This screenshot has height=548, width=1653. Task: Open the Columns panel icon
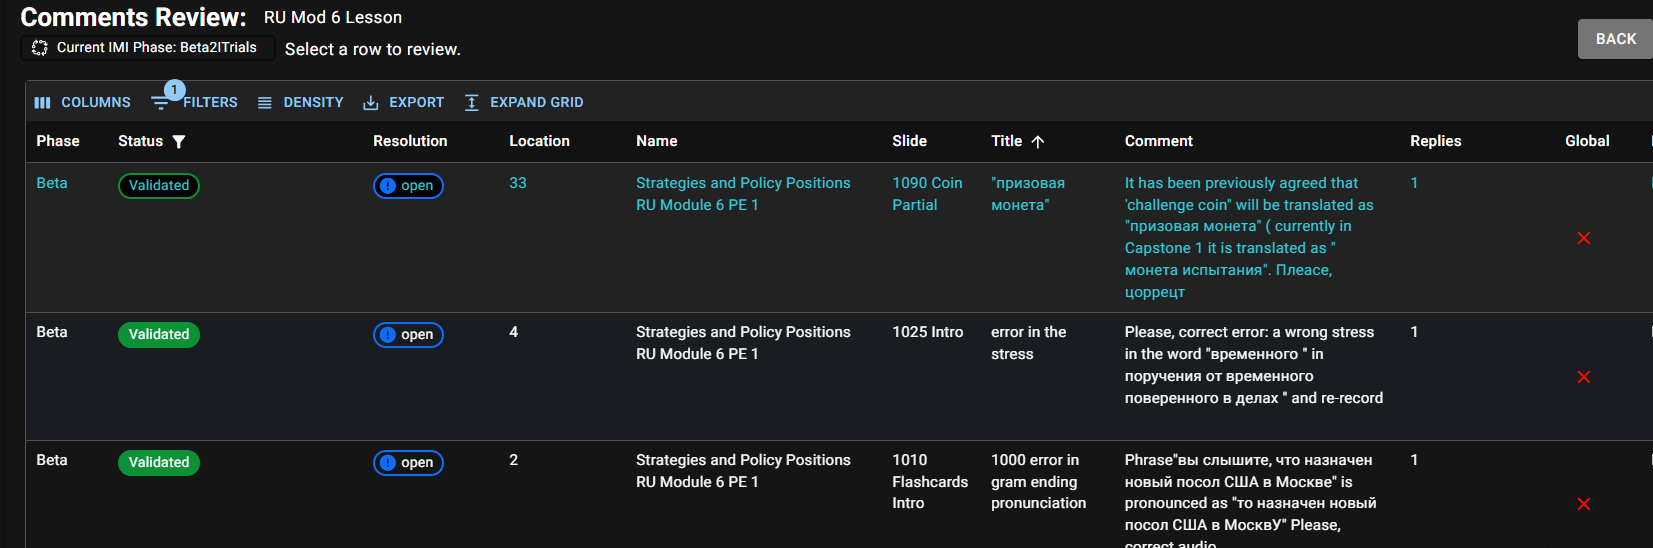(x=42, y=103)
